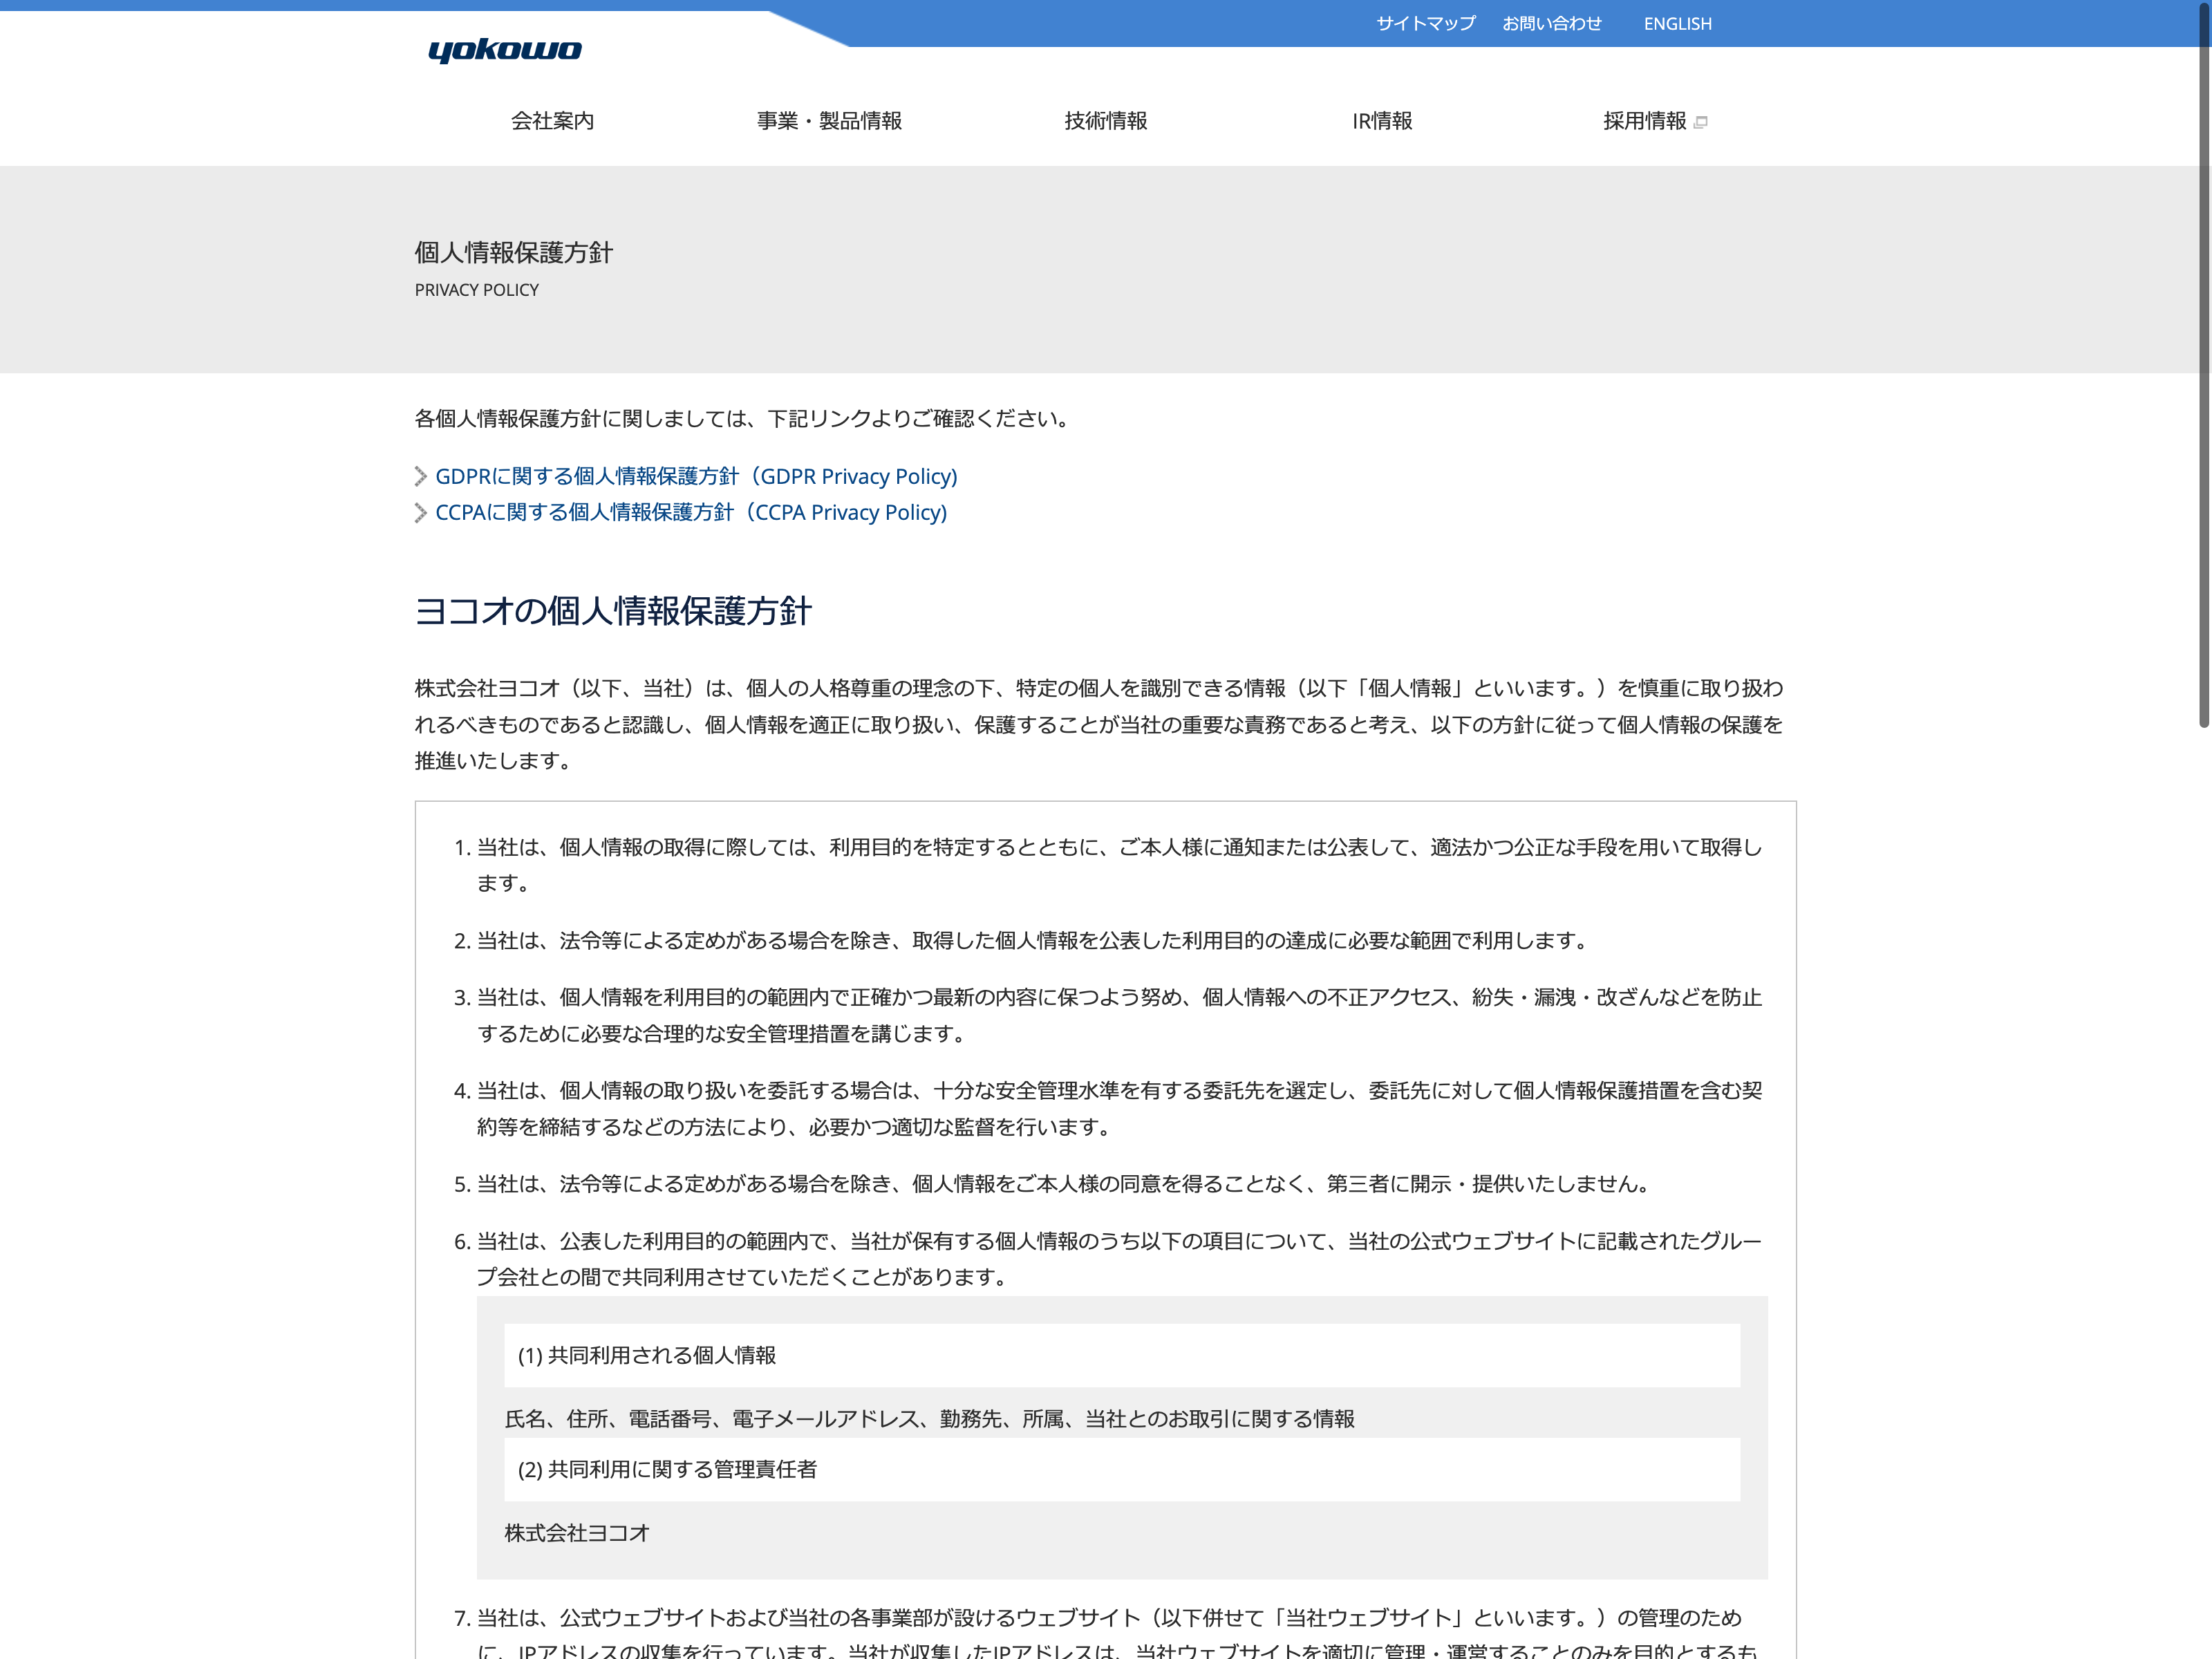The image size is (2212, 1659).
Task: Open the GDPR Privacy Policy link
Action: click(x=696, y=477)
